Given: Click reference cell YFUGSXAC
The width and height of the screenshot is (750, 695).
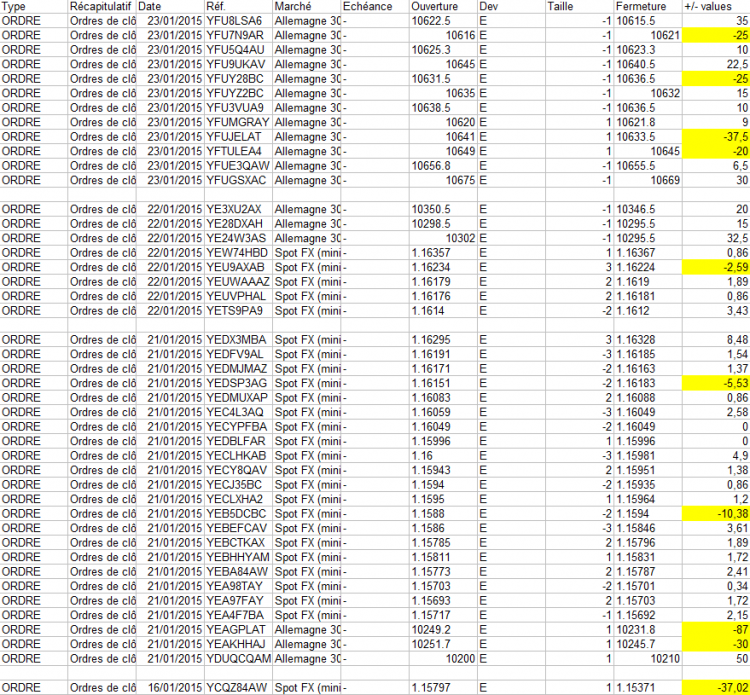Looking at the screenshot, I should (239, 180).
